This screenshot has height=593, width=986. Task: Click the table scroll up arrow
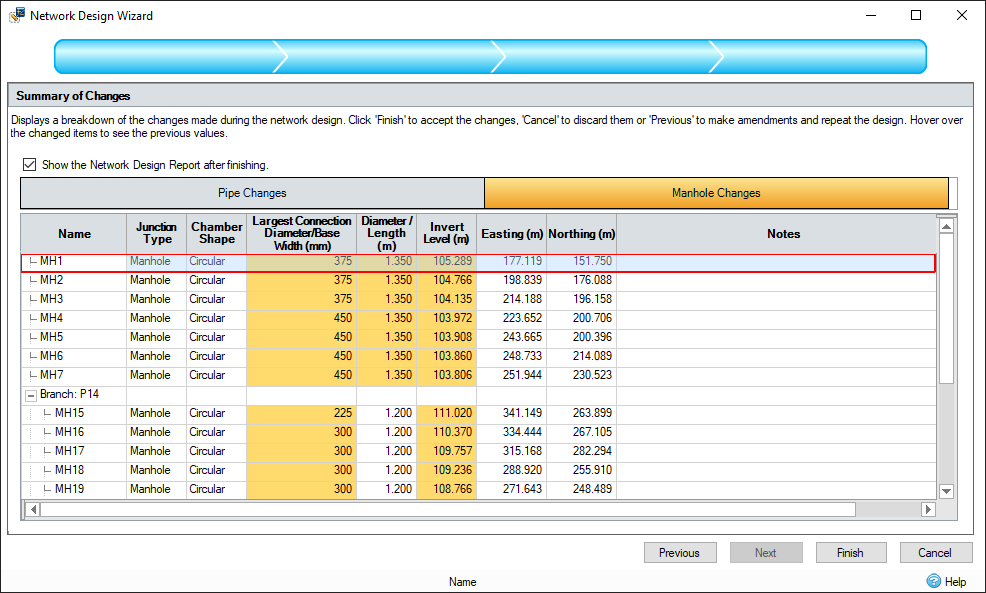[x=946, y=226]
